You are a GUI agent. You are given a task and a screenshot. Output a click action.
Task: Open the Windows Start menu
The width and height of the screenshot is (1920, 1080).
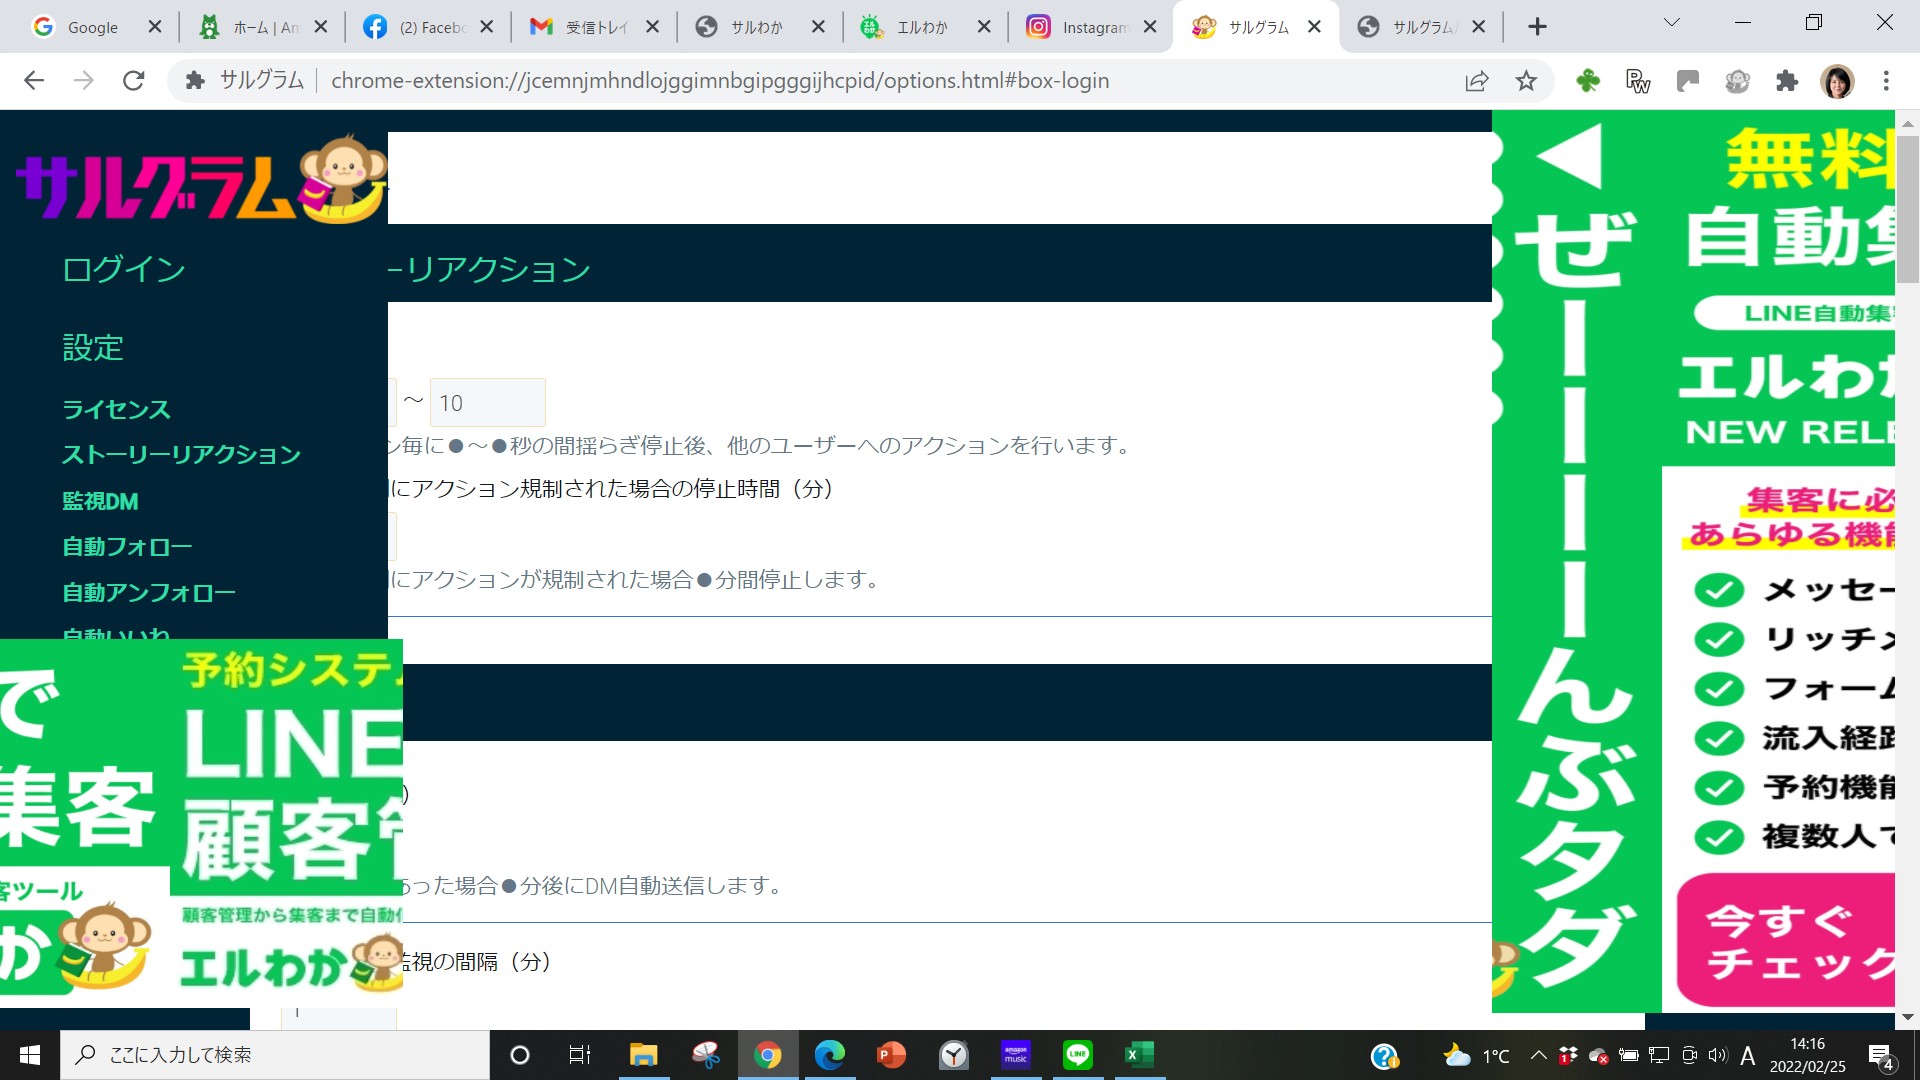pos(30,1055)
